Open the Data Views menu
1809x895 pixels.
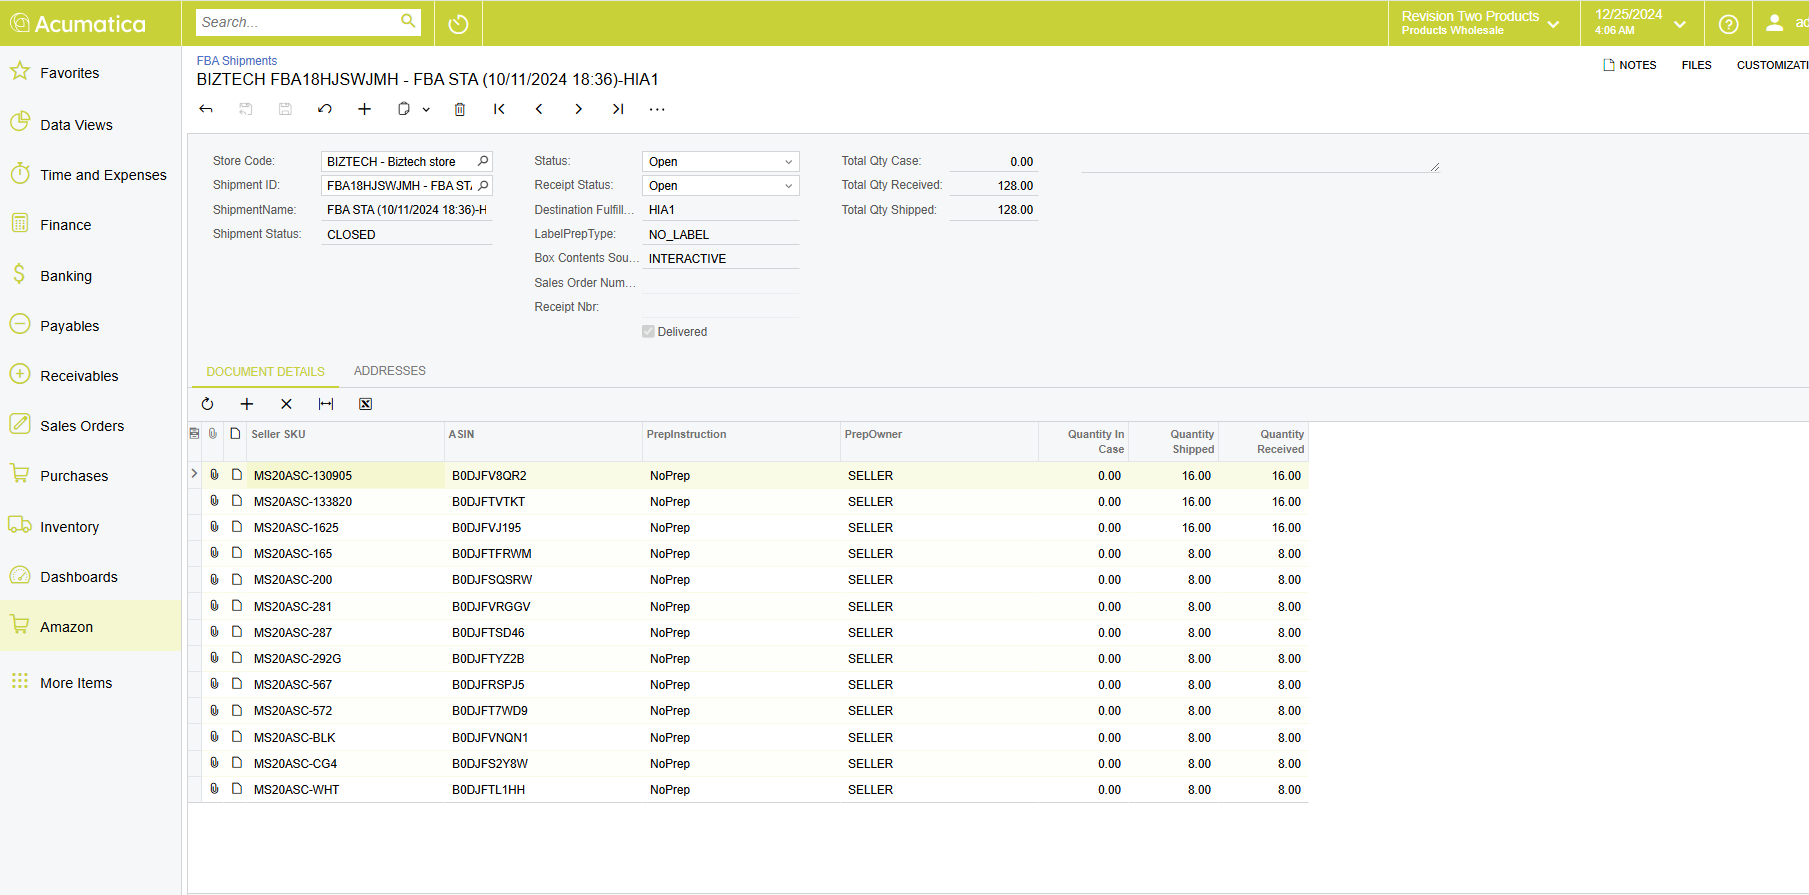90,125
